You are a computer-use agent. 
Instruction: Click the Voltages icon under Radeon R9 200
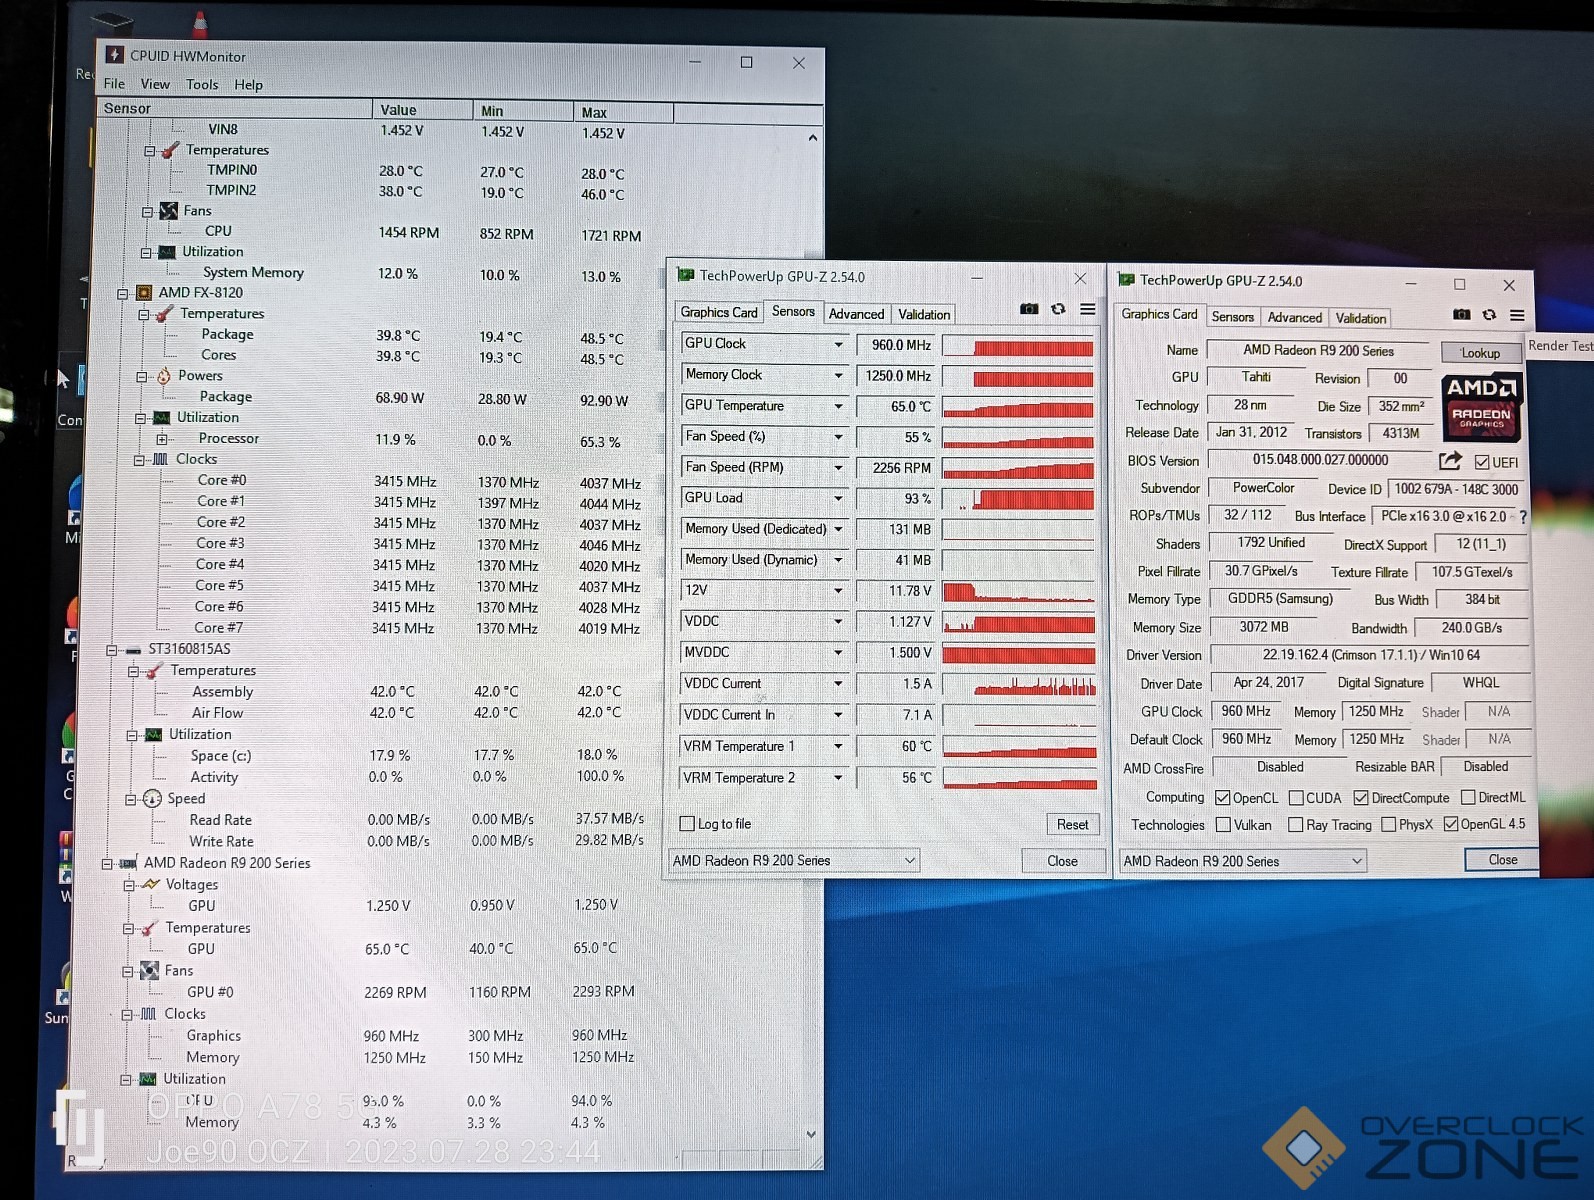pos(151,884)
